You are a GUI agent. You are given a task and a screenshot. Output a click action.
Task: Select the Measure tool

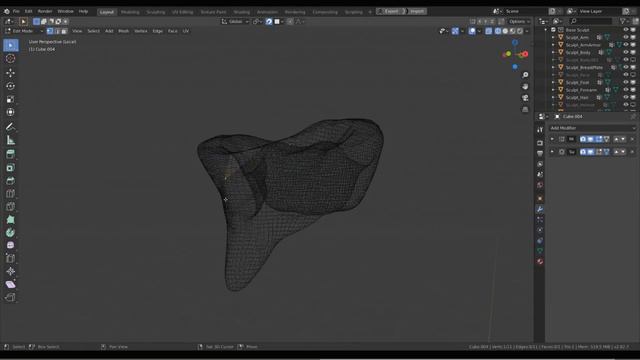point(11,140)
